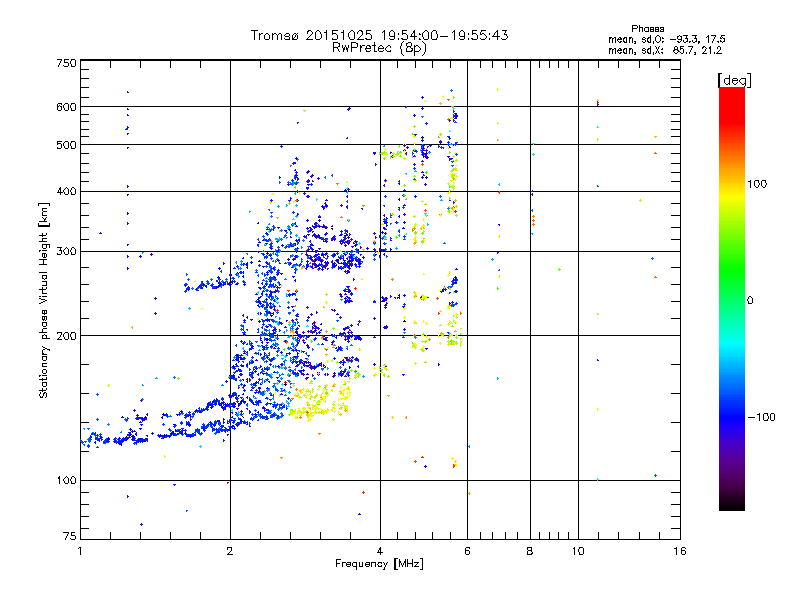Click the '[deg]' colorbar unit label
Image resolution: width=800 pixels, height=600 pixels.
pyautogui.click(x=734, y=80)
